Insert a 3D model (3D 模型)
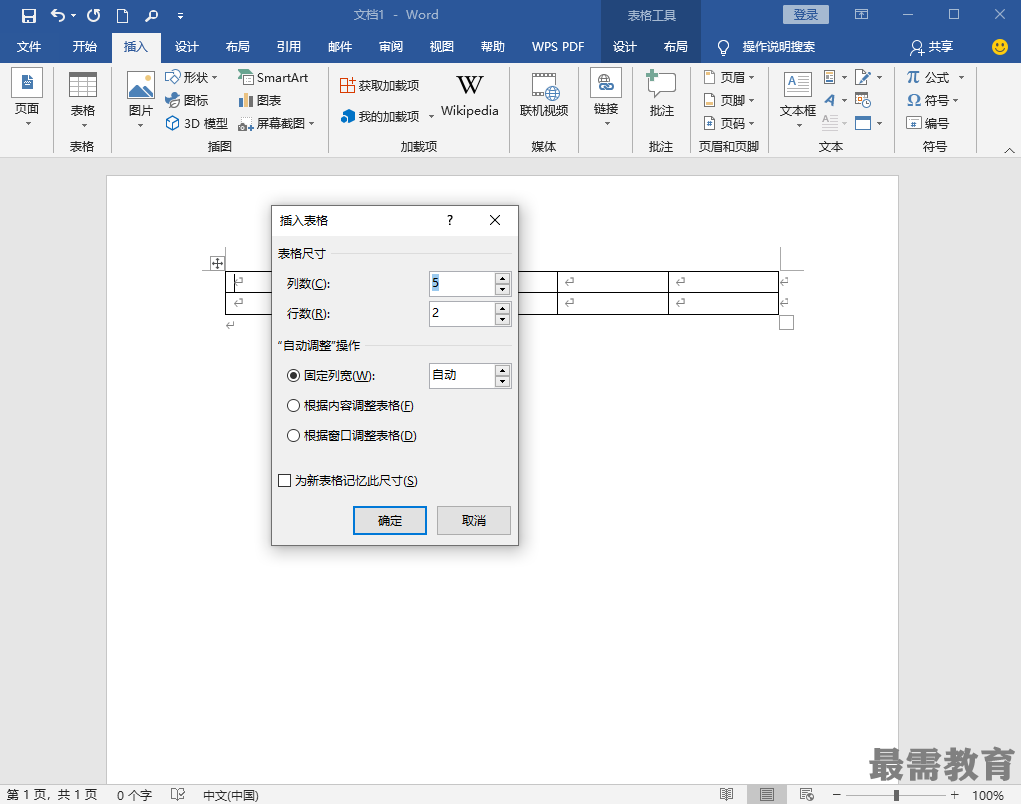Viewport: 1021px width, 804px height. pos(197,123)
